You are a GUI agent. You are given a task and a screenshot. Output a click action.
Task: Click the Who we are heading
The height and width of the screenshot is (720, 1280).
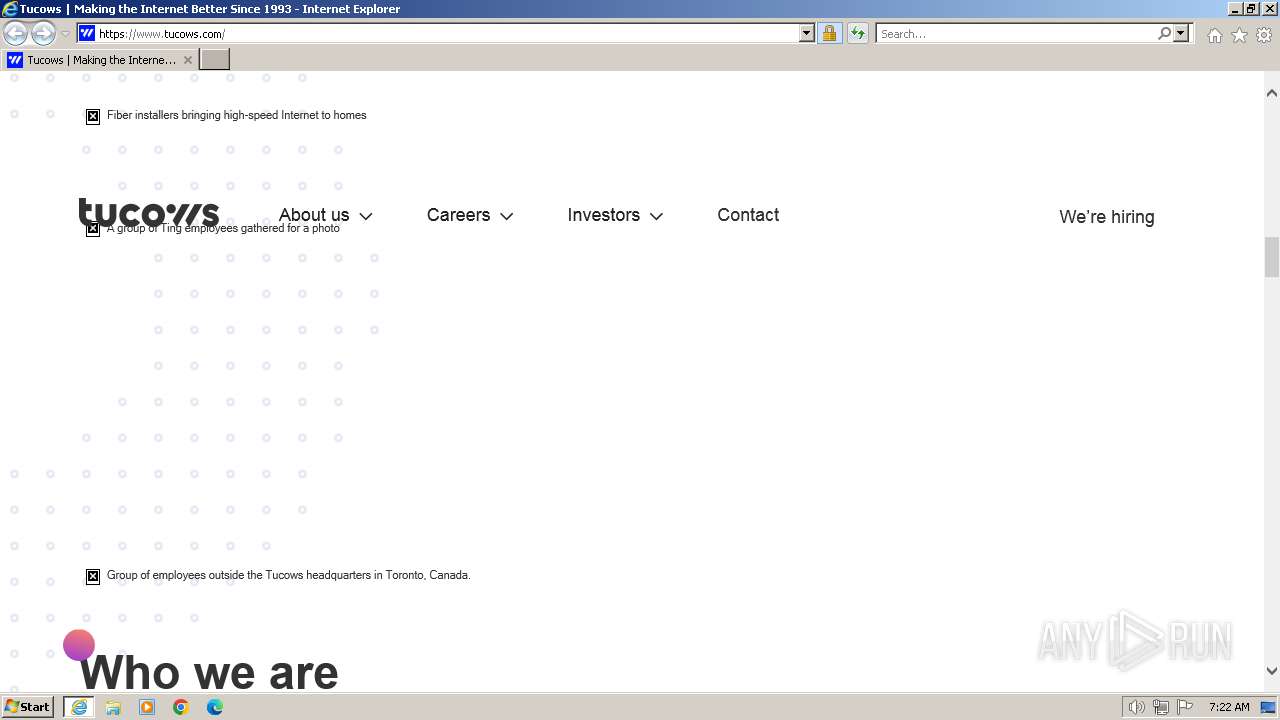(x=209, y=672)
